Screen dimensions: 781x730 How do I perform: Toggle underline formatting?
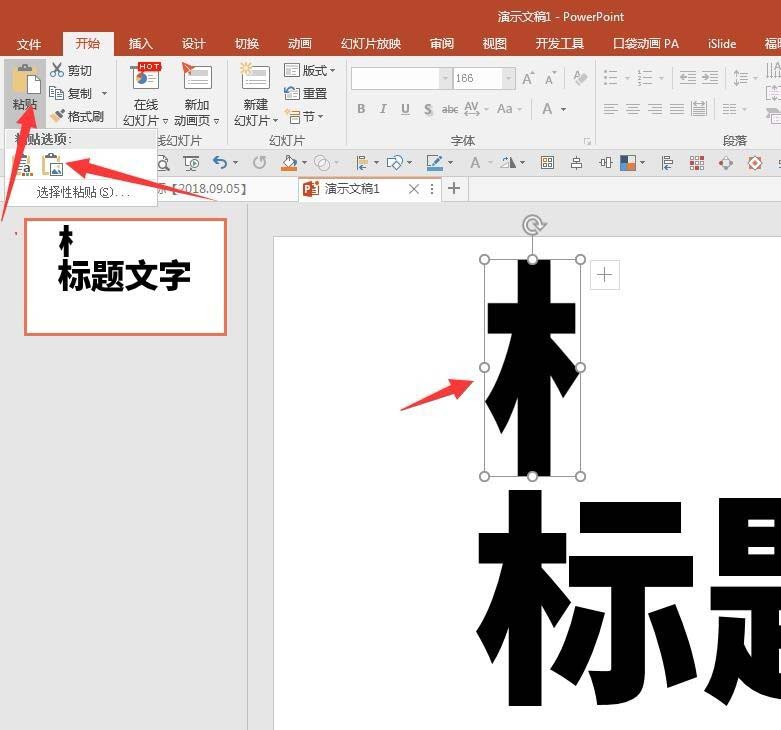coord(405,109)
